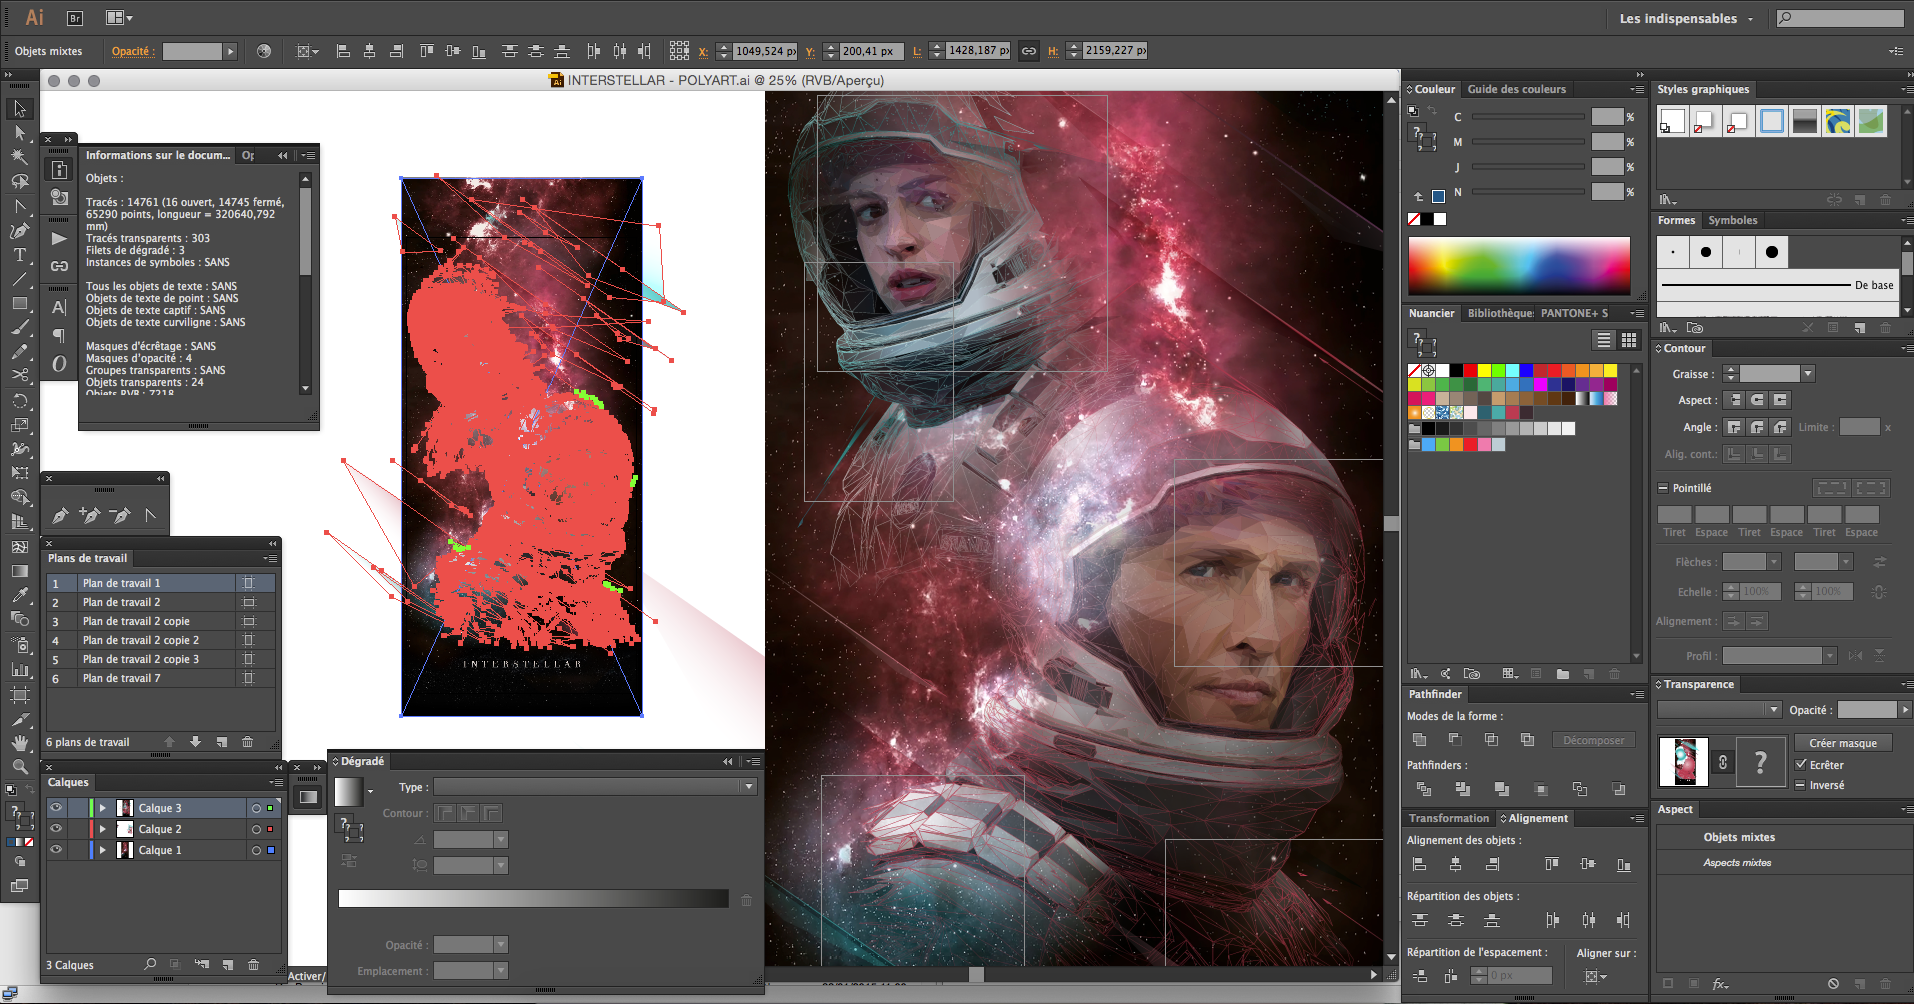Switch to Transformation tab
This screenshot has width=1914, height=1004.
1449,818
